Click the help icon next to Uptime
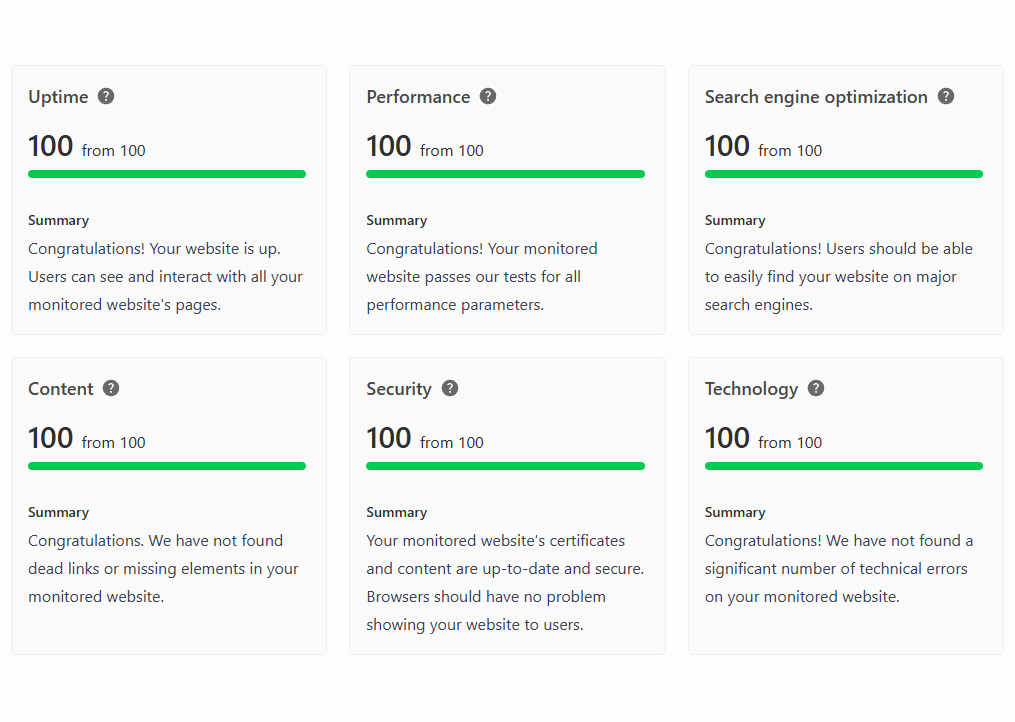 click(106, 97)
